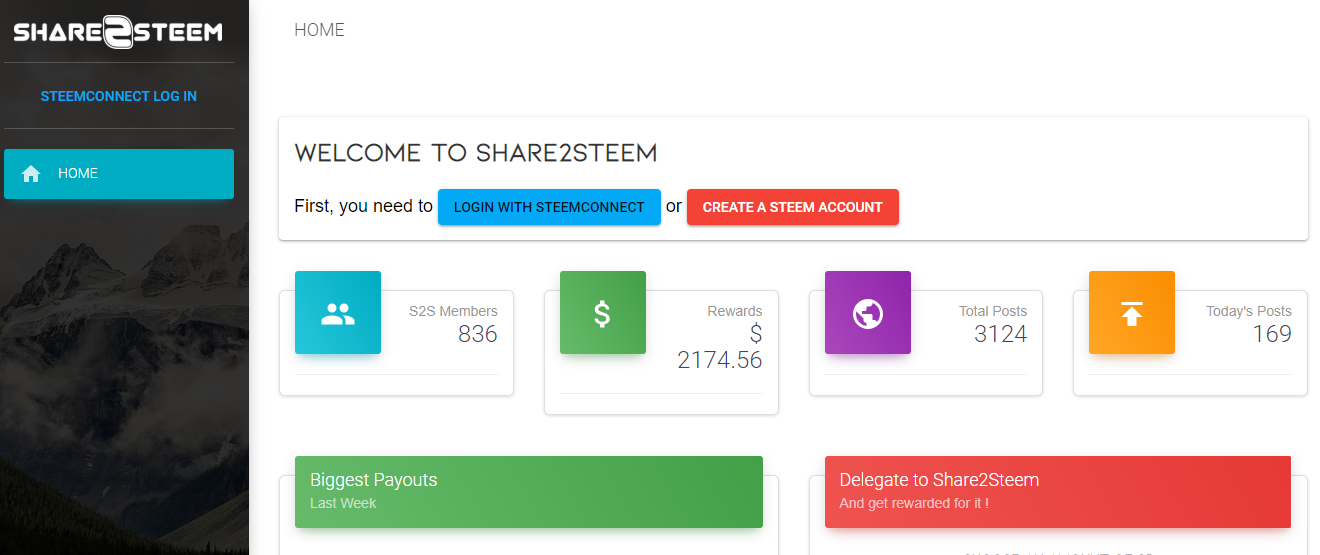The image size is (1320, 555).
Task: Click the Total Posts globe icon
Action: [x=867, y=313]
